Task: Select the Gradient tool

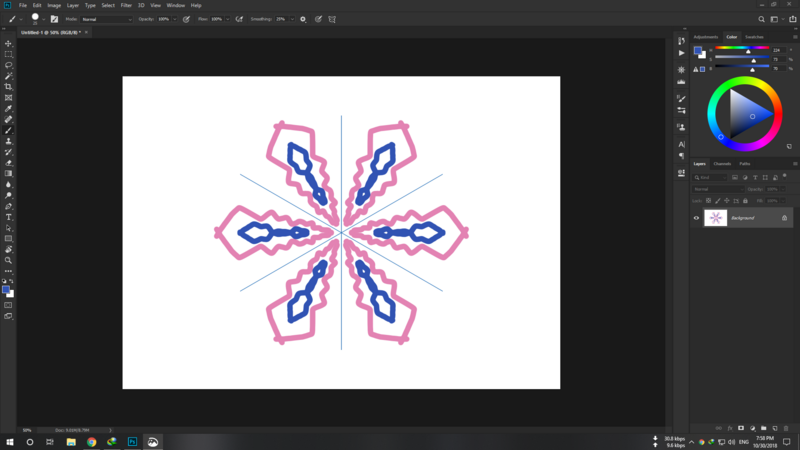Action: coord(8,173)
